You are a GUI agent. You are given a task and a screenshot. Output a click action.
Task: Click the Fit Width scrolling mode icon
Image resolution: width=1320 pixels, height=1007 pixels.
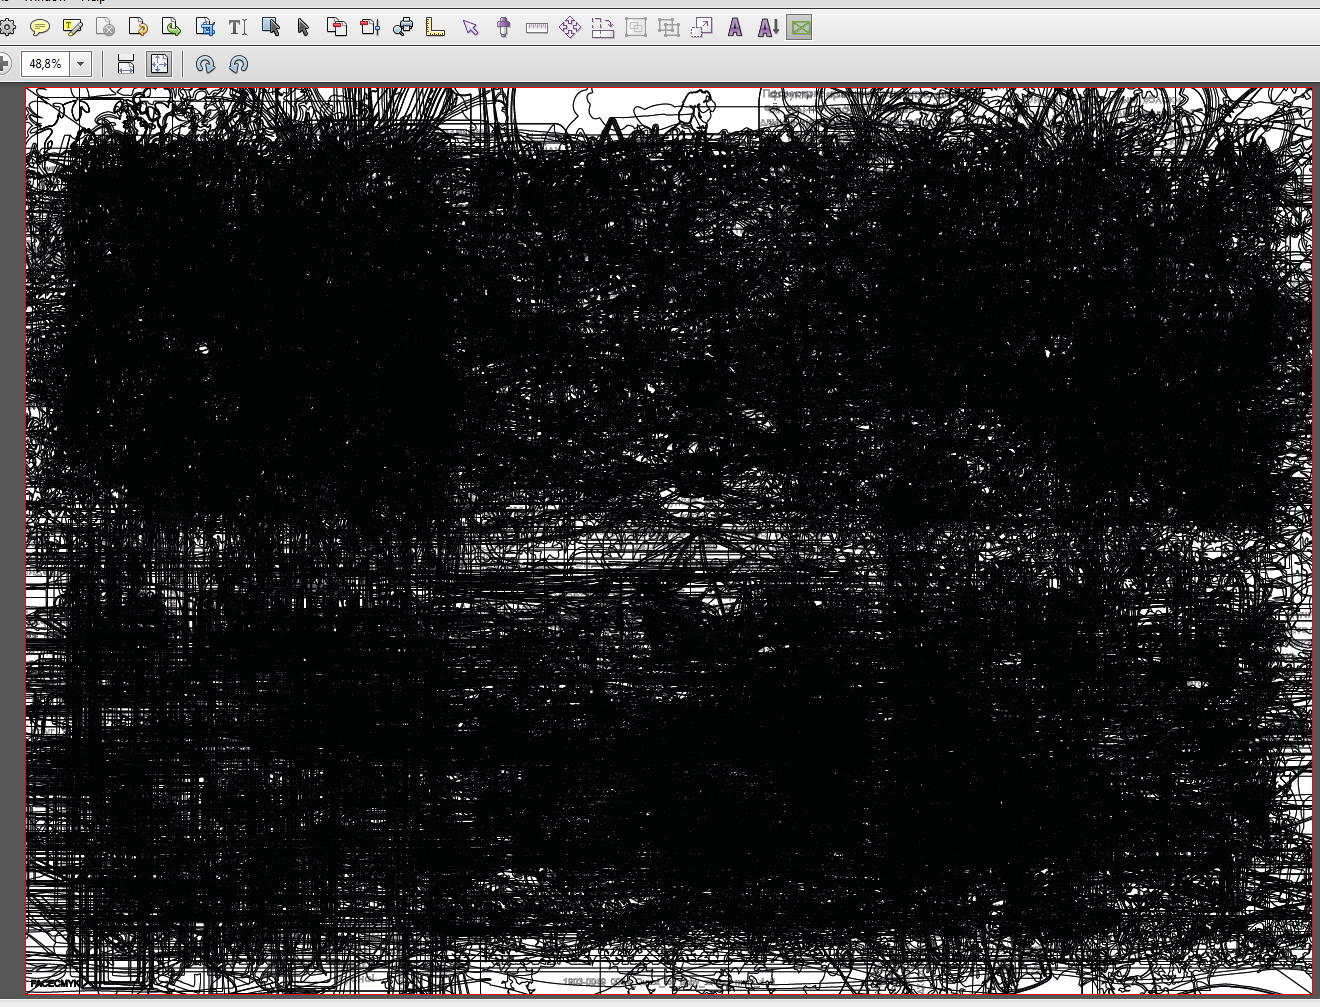(126, 64)
